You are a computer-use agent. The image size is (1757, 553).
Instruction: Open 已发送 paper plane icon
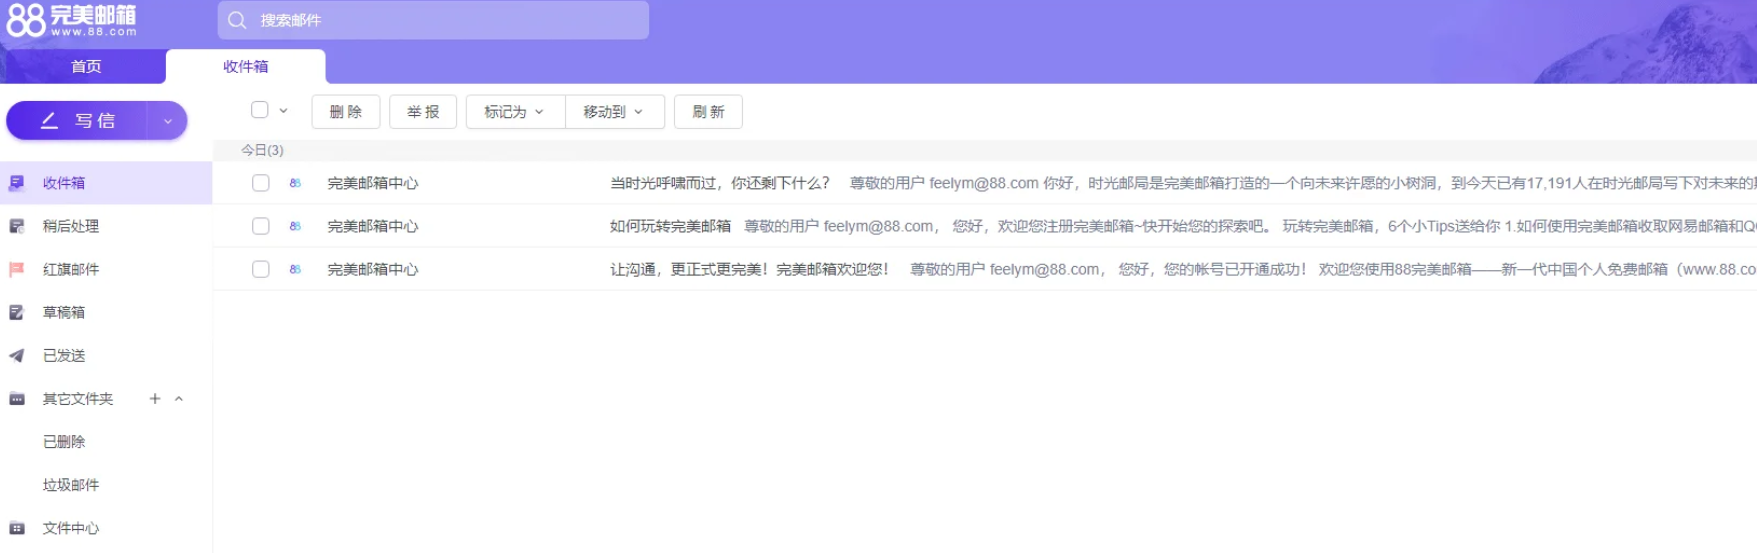pos(17,355)
